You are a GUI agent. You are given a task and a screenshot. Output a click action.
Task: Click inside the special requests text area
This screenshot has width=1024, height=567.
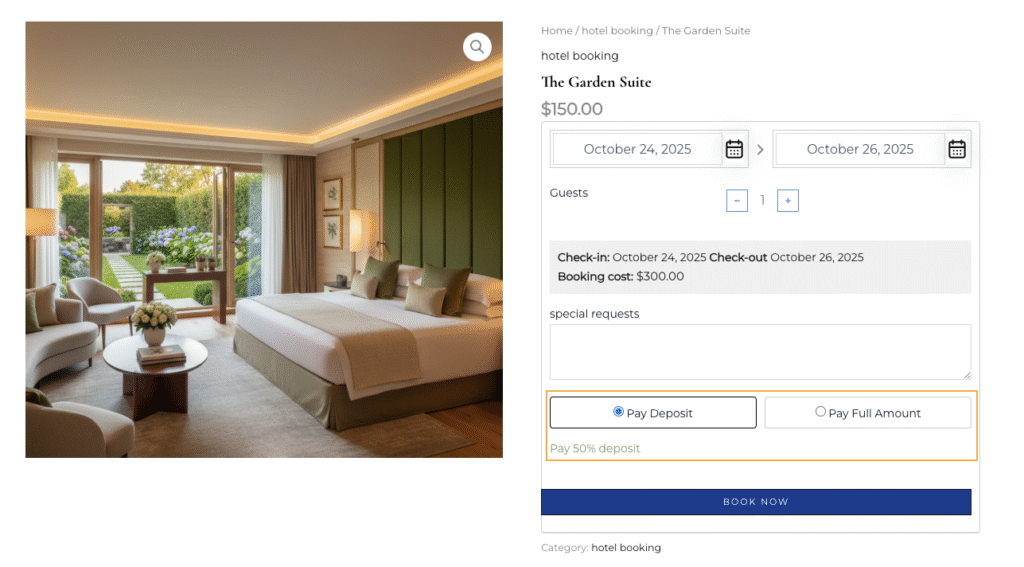pos(760,351)
